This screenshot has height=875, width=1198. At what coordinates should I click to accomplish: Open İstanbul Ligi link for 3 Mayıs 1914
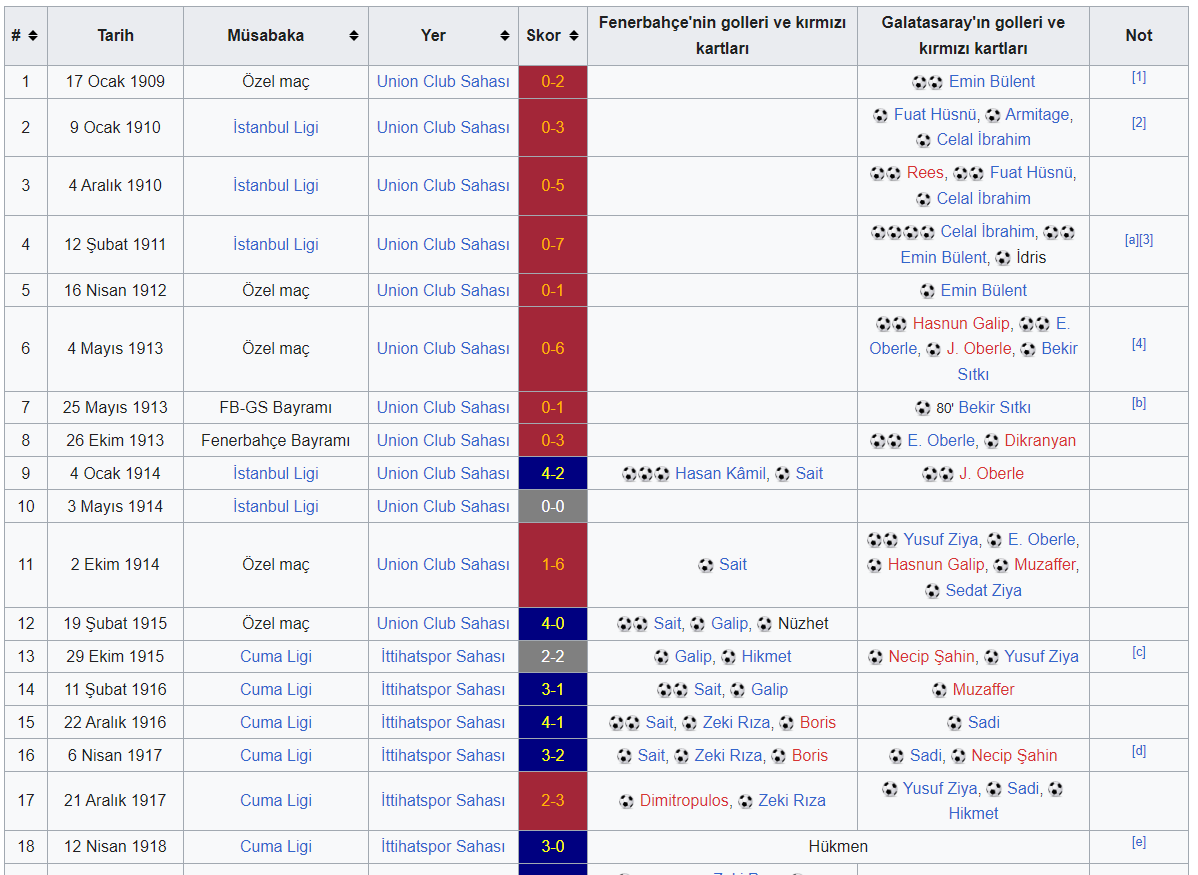tap(276, 507)
